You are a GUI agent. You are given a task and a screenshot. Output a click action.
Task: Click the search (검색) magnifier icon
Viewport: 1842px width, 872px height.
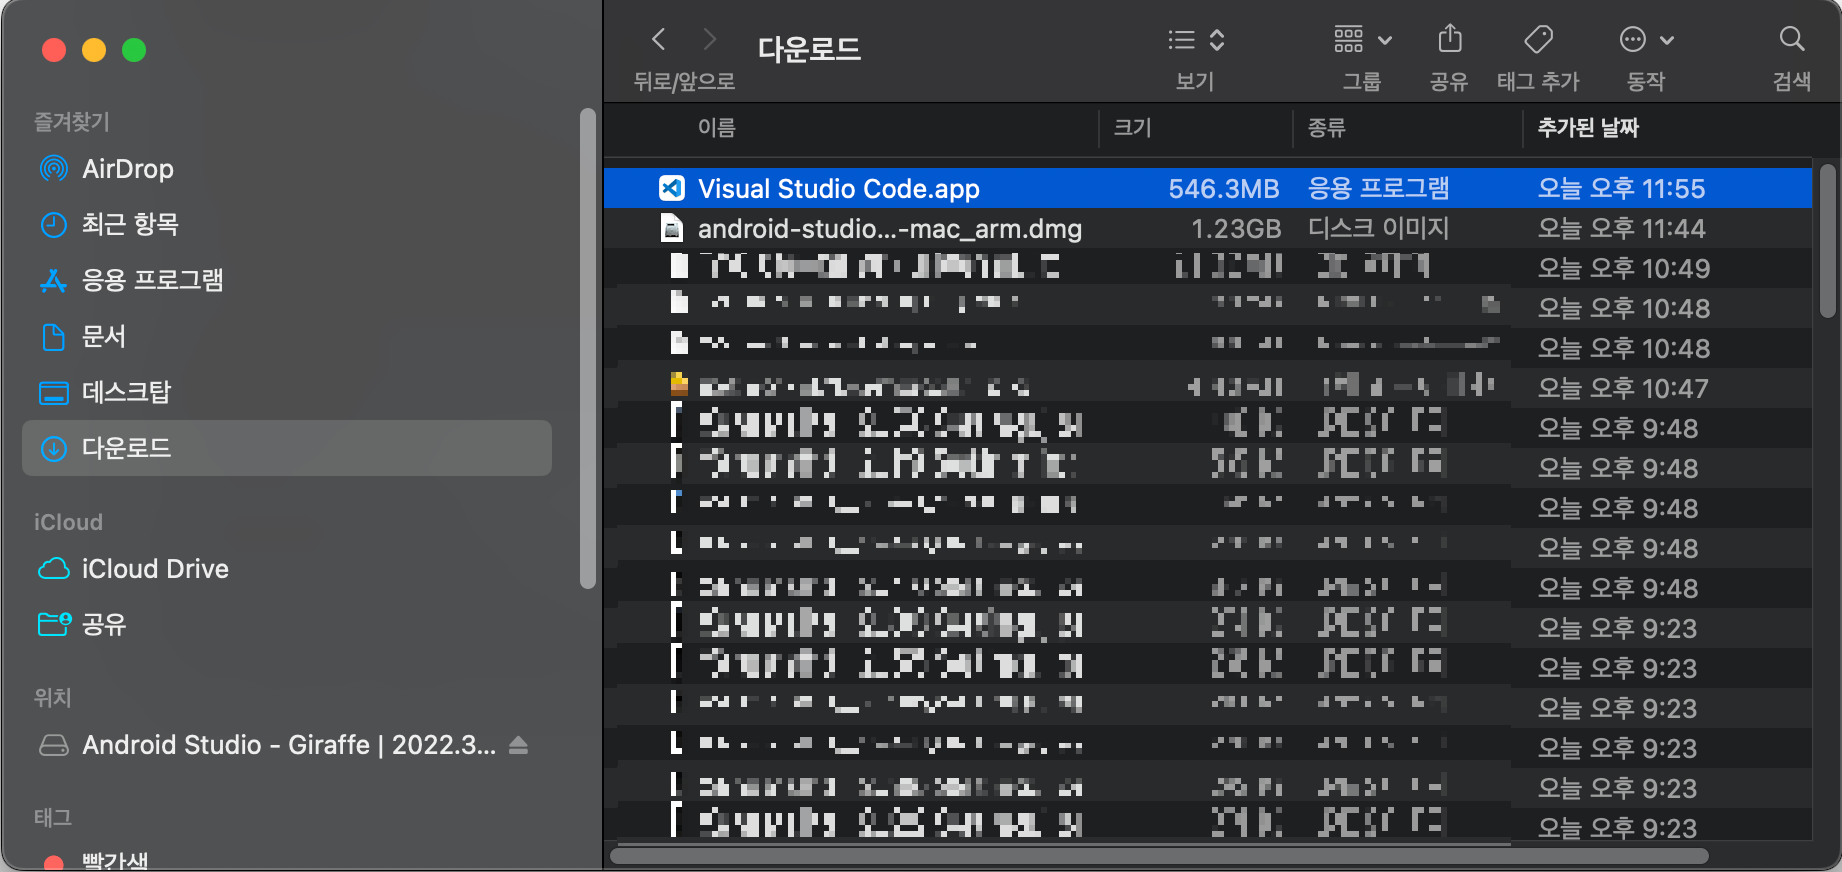[1792, 40]
